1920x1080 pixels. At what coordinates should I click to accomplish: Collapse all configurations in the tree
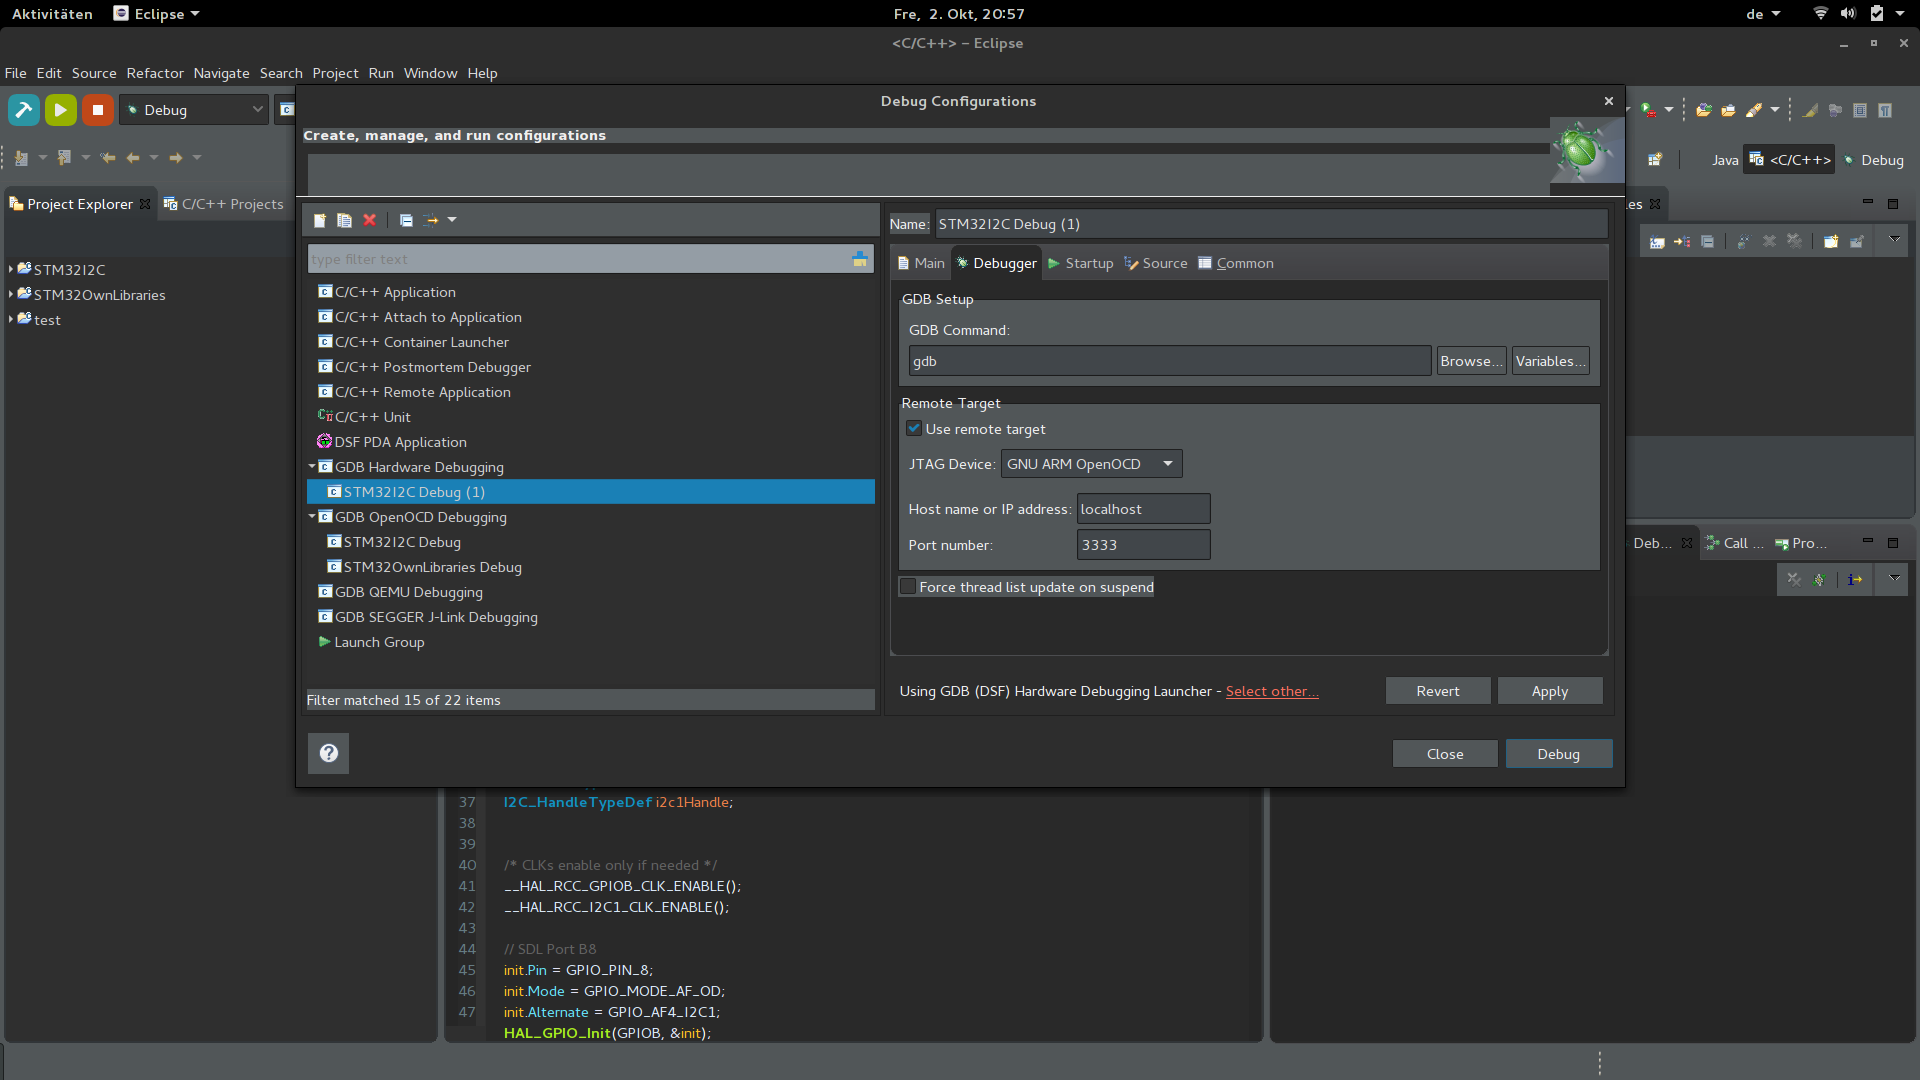pos(406,220)
